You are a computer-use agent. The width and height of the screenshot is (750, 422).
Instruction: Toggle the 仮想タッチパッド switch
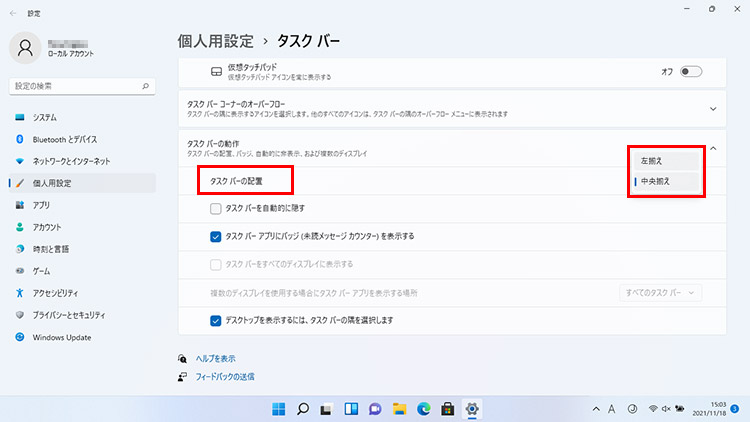[x=690, y=72]
